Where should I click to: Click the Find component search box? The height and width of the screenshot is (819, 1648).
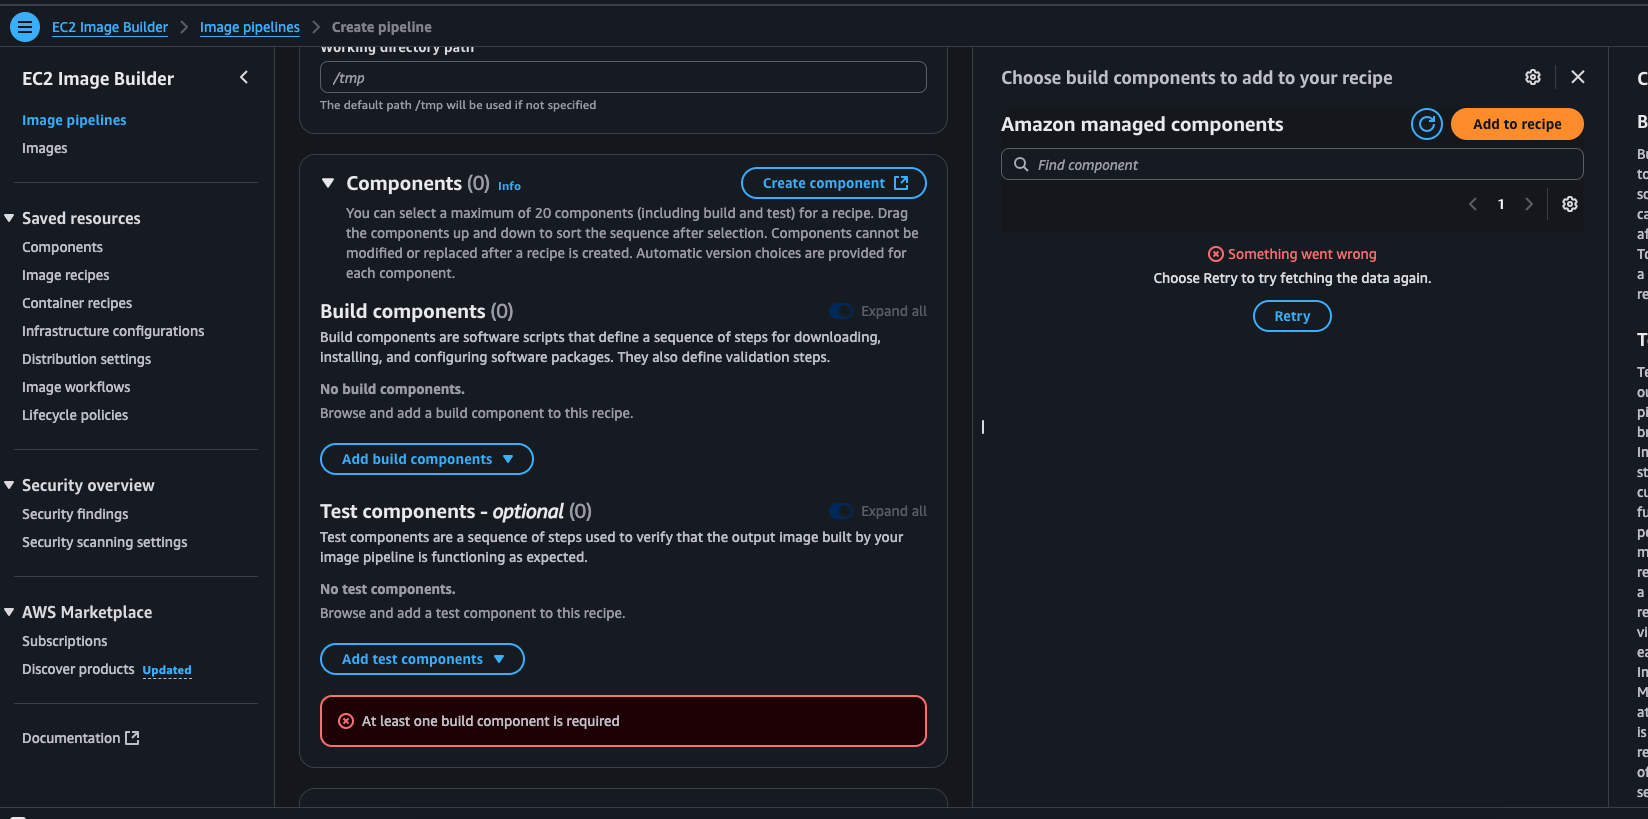(1292, 164)
